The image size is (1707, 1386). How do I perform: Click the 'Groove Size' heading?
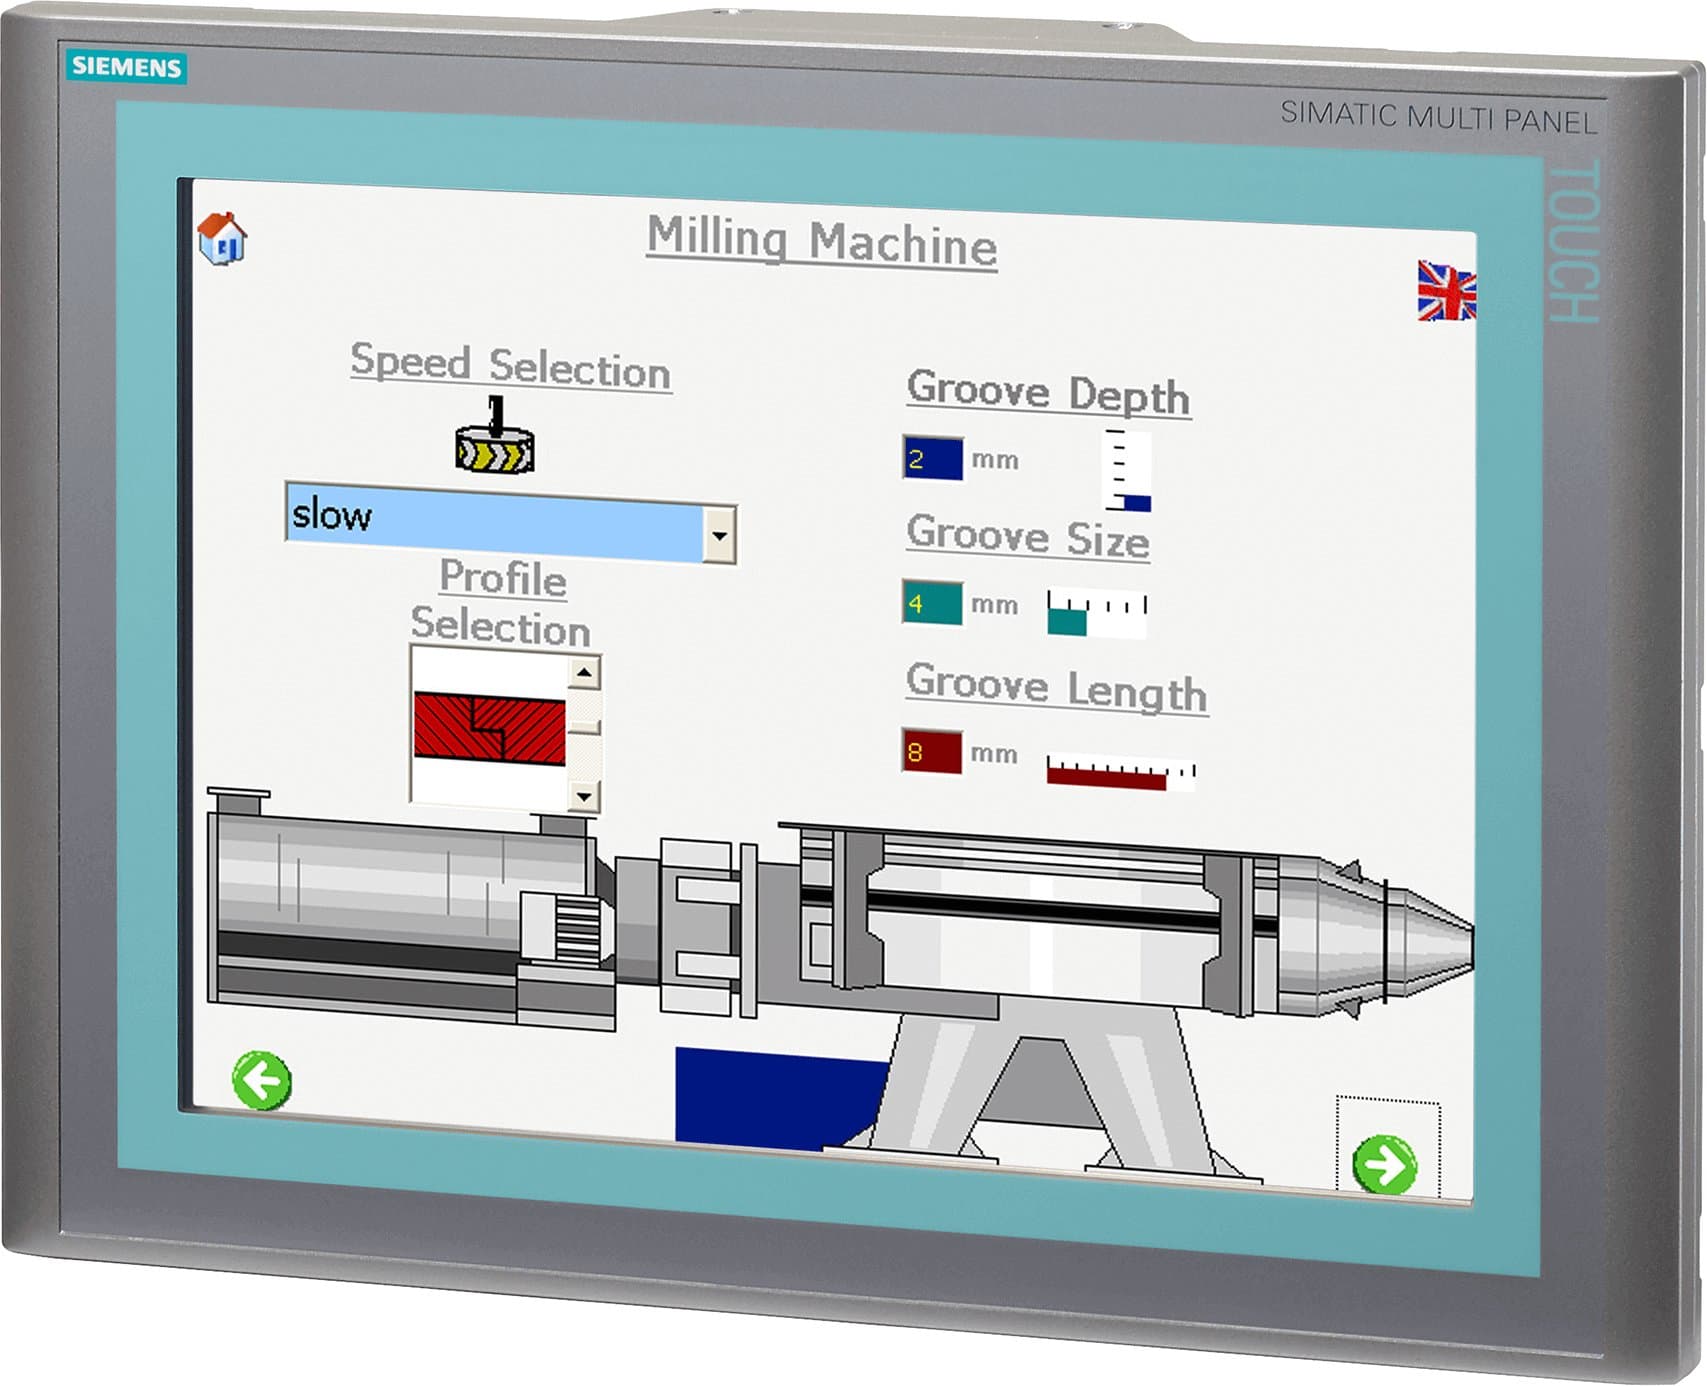coord(1027,536)
